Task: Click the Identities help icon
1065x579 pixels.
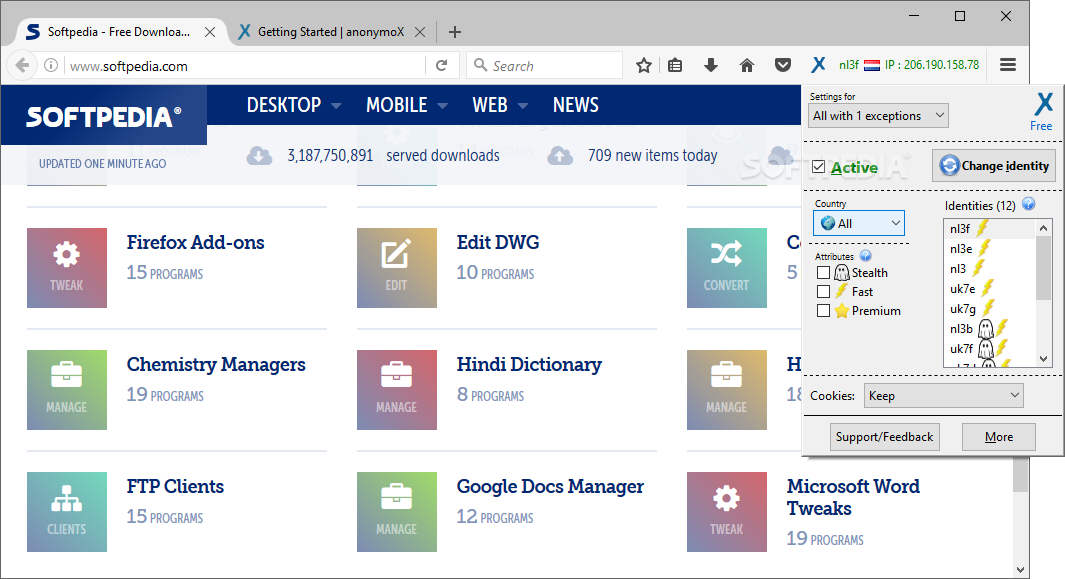Action: pos(1029,204)
